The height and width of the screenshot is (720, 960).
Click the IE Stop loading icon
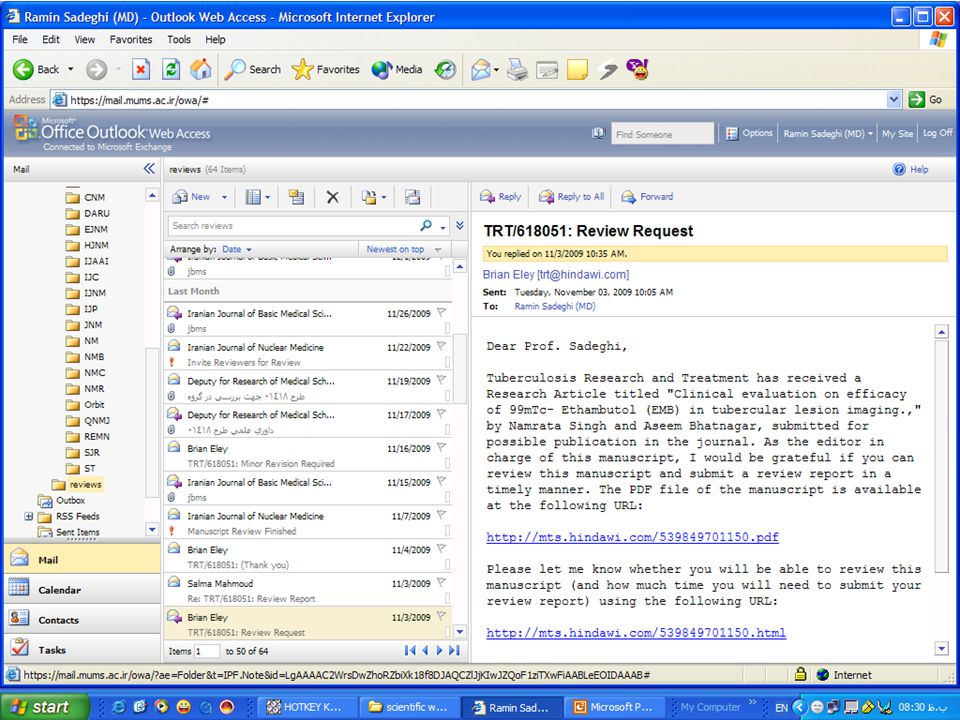[141, 69]
